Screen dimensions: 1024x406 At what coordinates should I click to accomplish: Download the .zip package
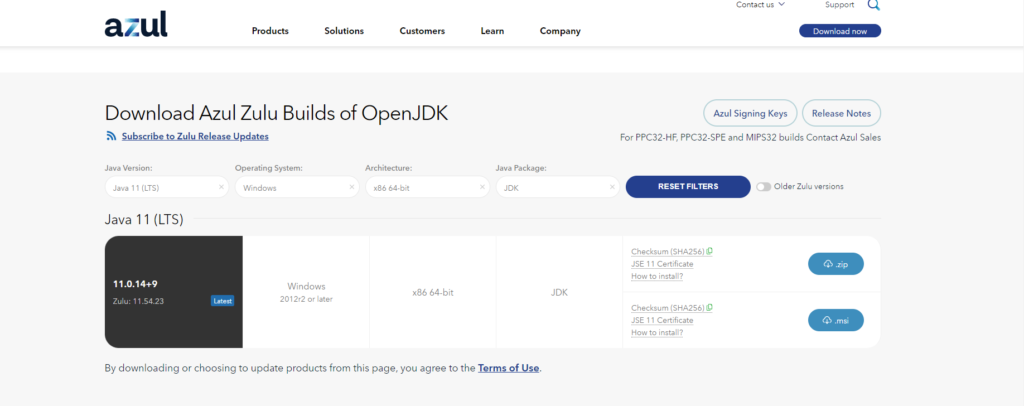[836, 264]
